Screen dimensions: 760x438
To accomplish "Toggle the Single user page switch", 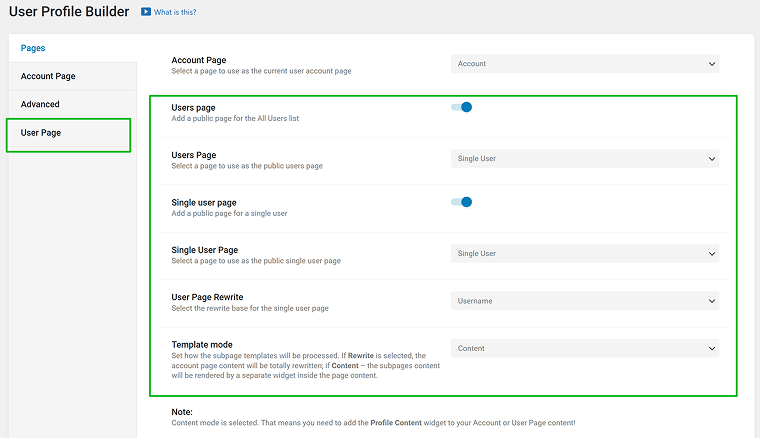I will pyautogui.click(x=461, y=202).
